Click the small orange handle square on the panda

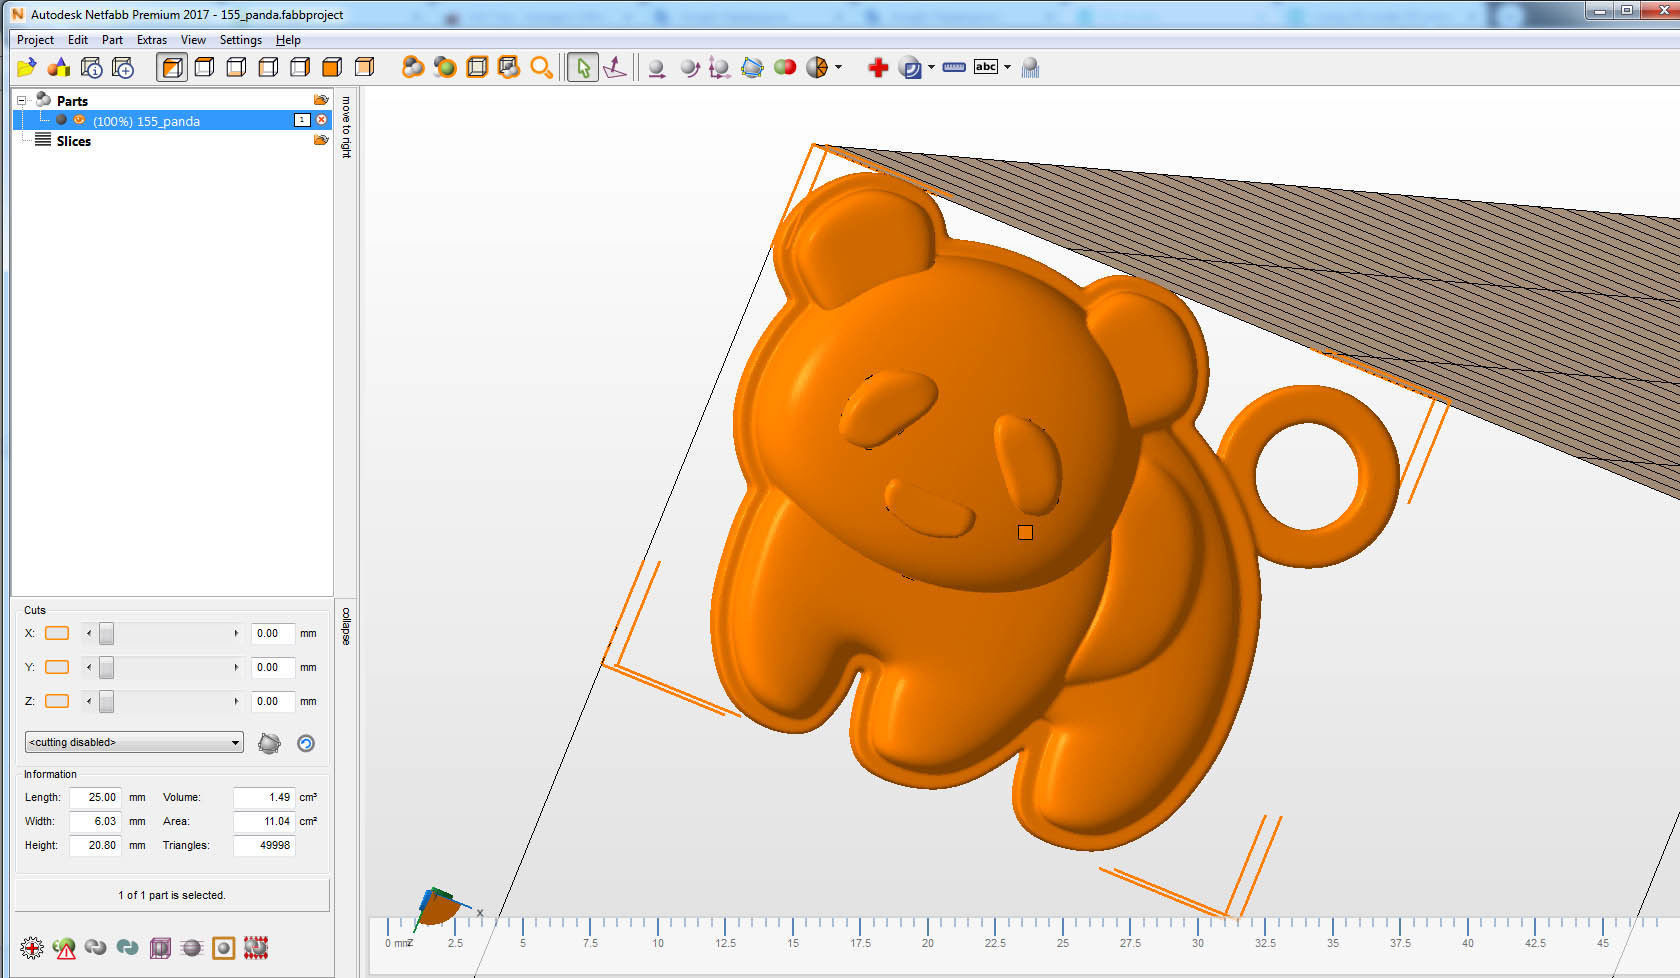pos(1025,532)
